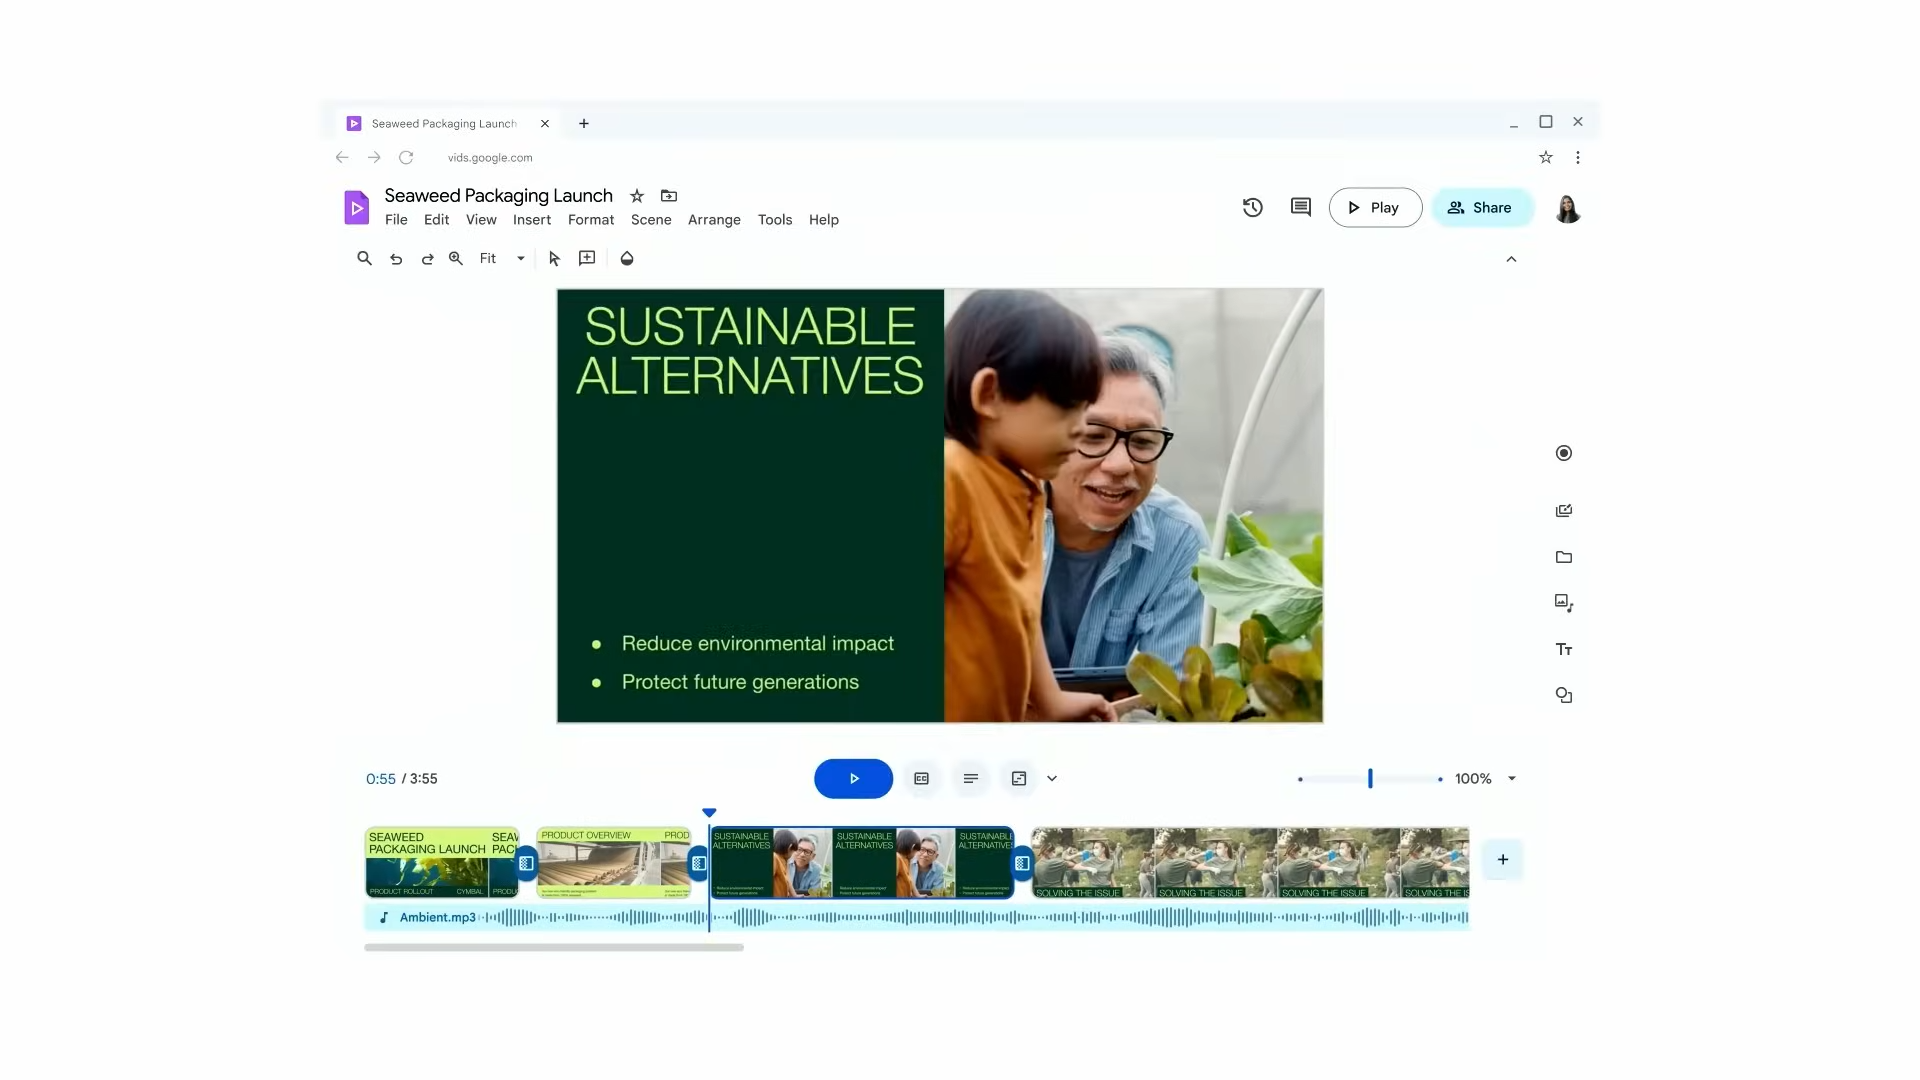The height and width of the screenshot is (1080, 1920).
Task: Open the Arrange menu
Action: click(714, 220)
